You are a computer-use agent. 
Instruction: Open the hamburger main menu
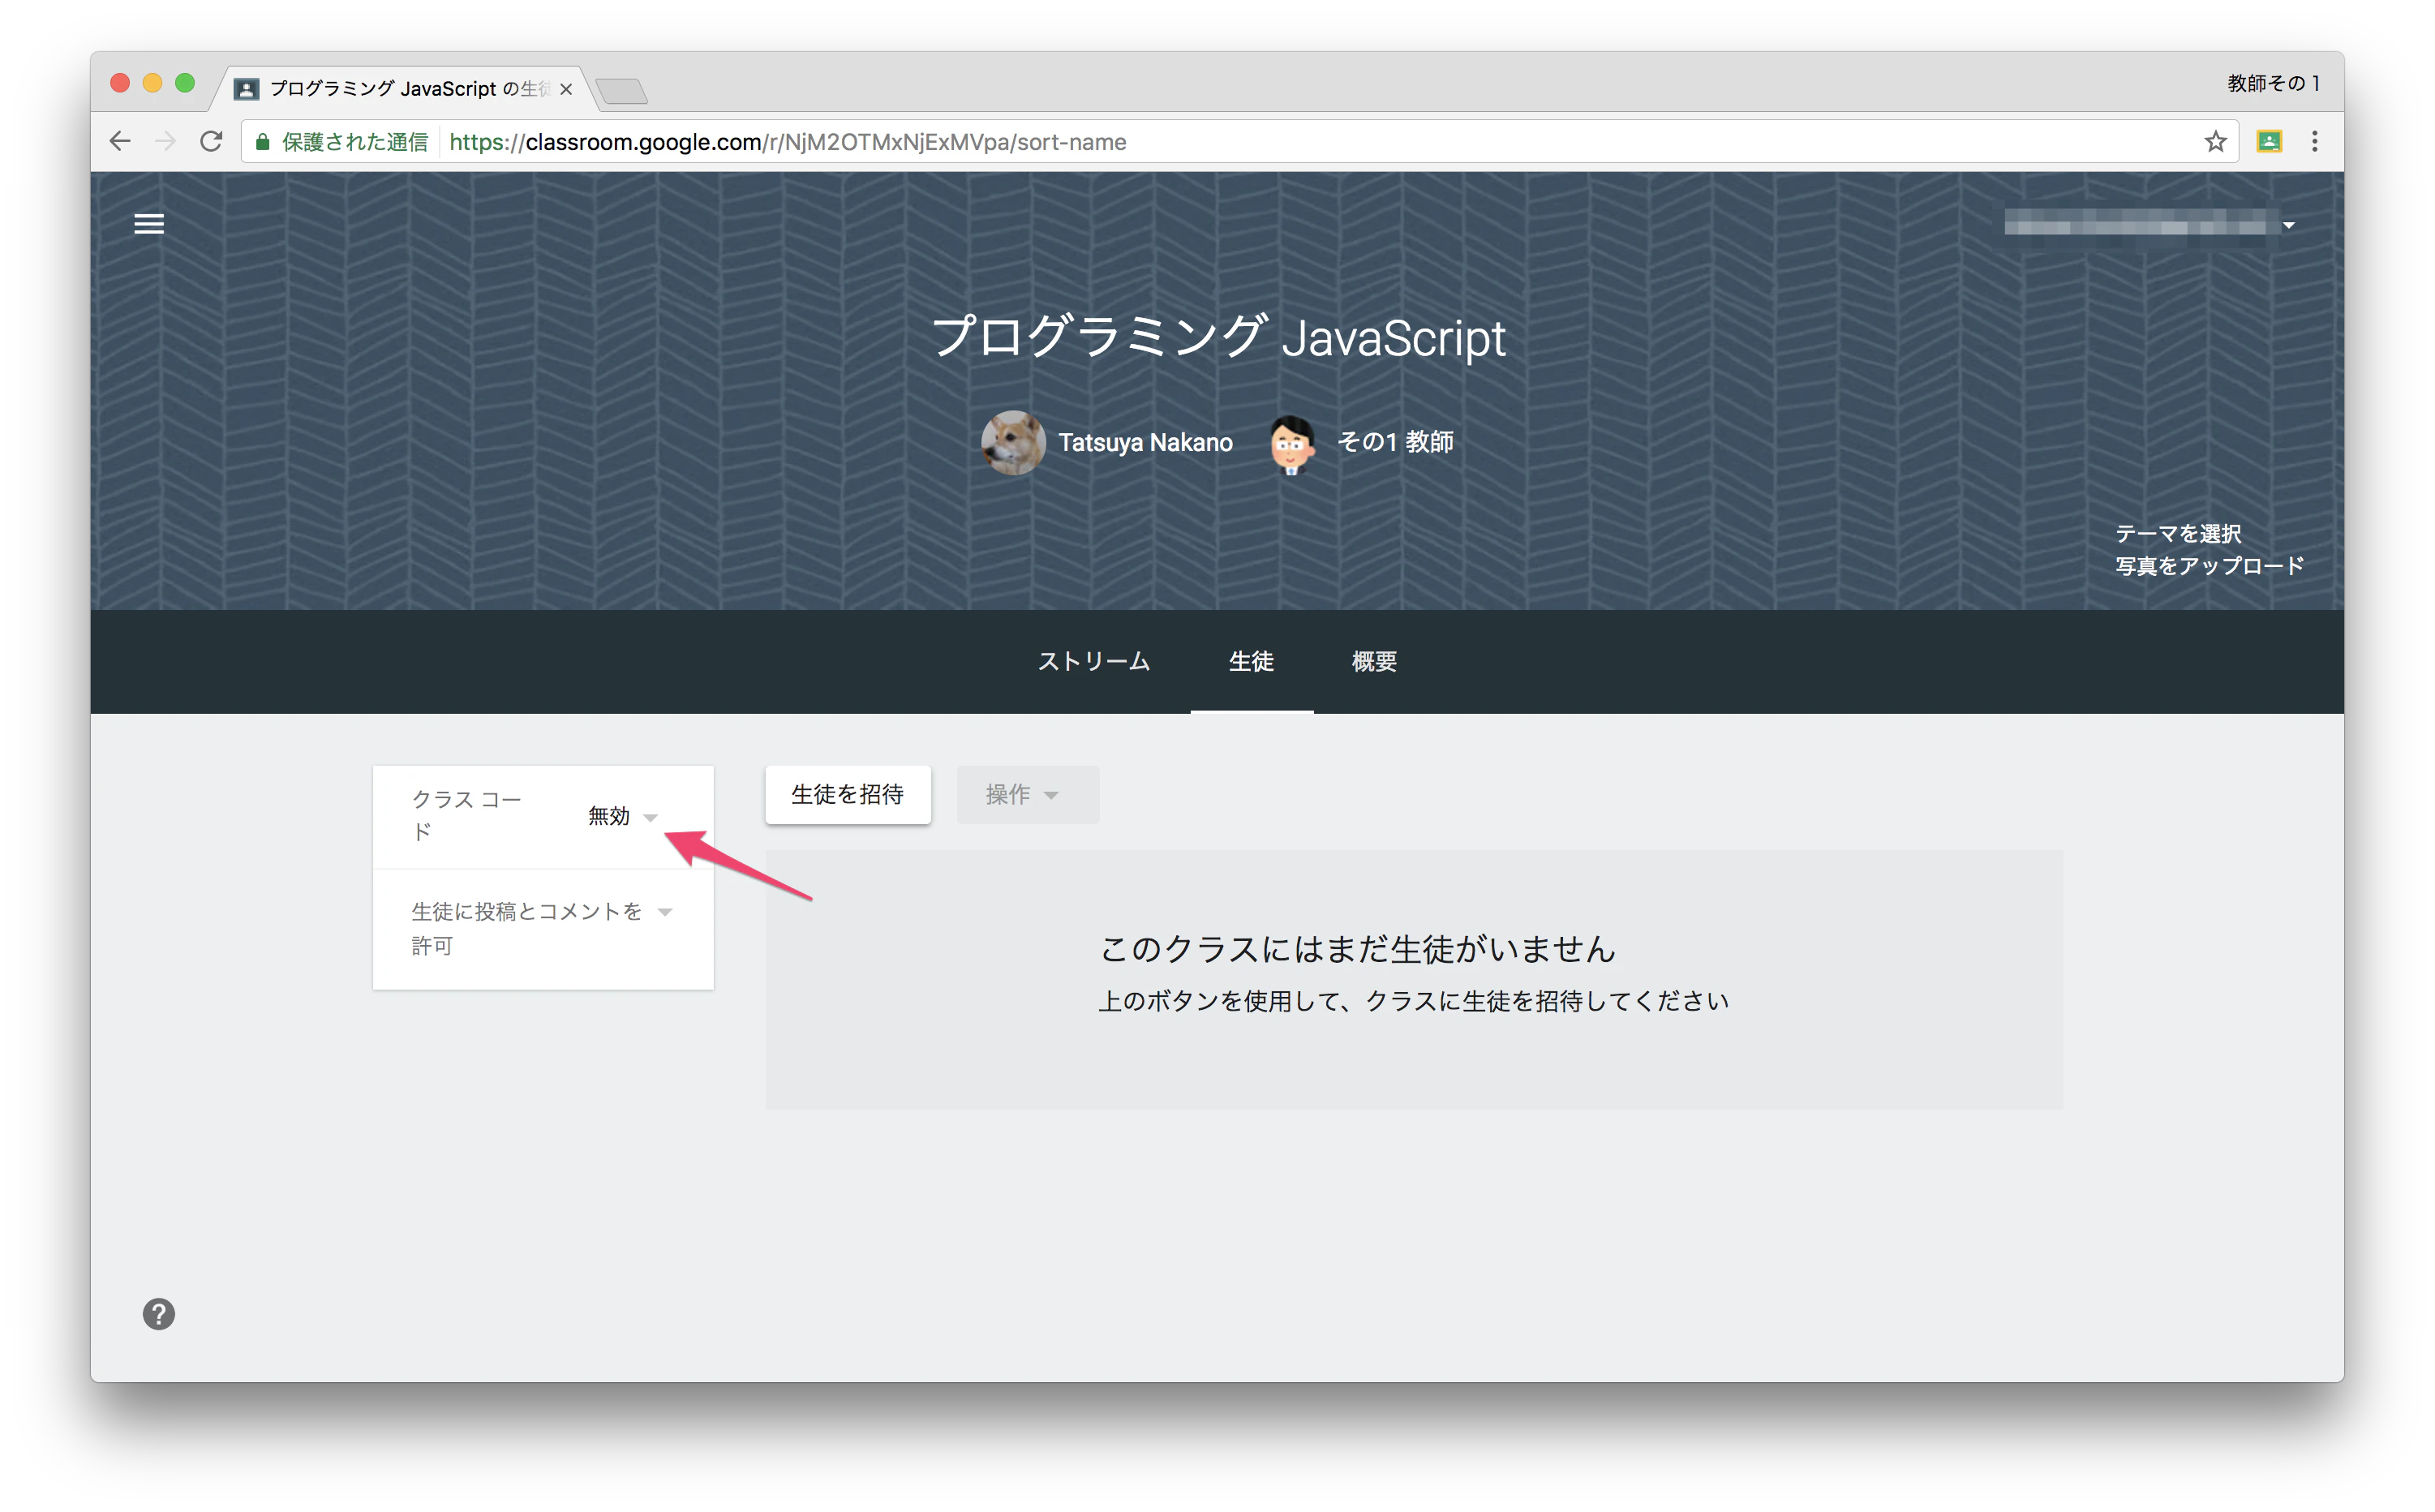click(149, 224)
